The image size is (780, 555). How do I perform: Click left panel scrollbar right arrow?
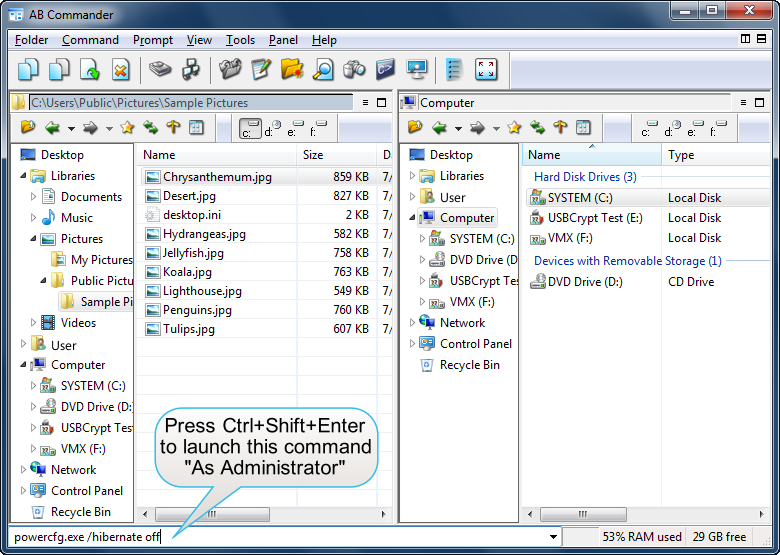click(x=383, y=514)
